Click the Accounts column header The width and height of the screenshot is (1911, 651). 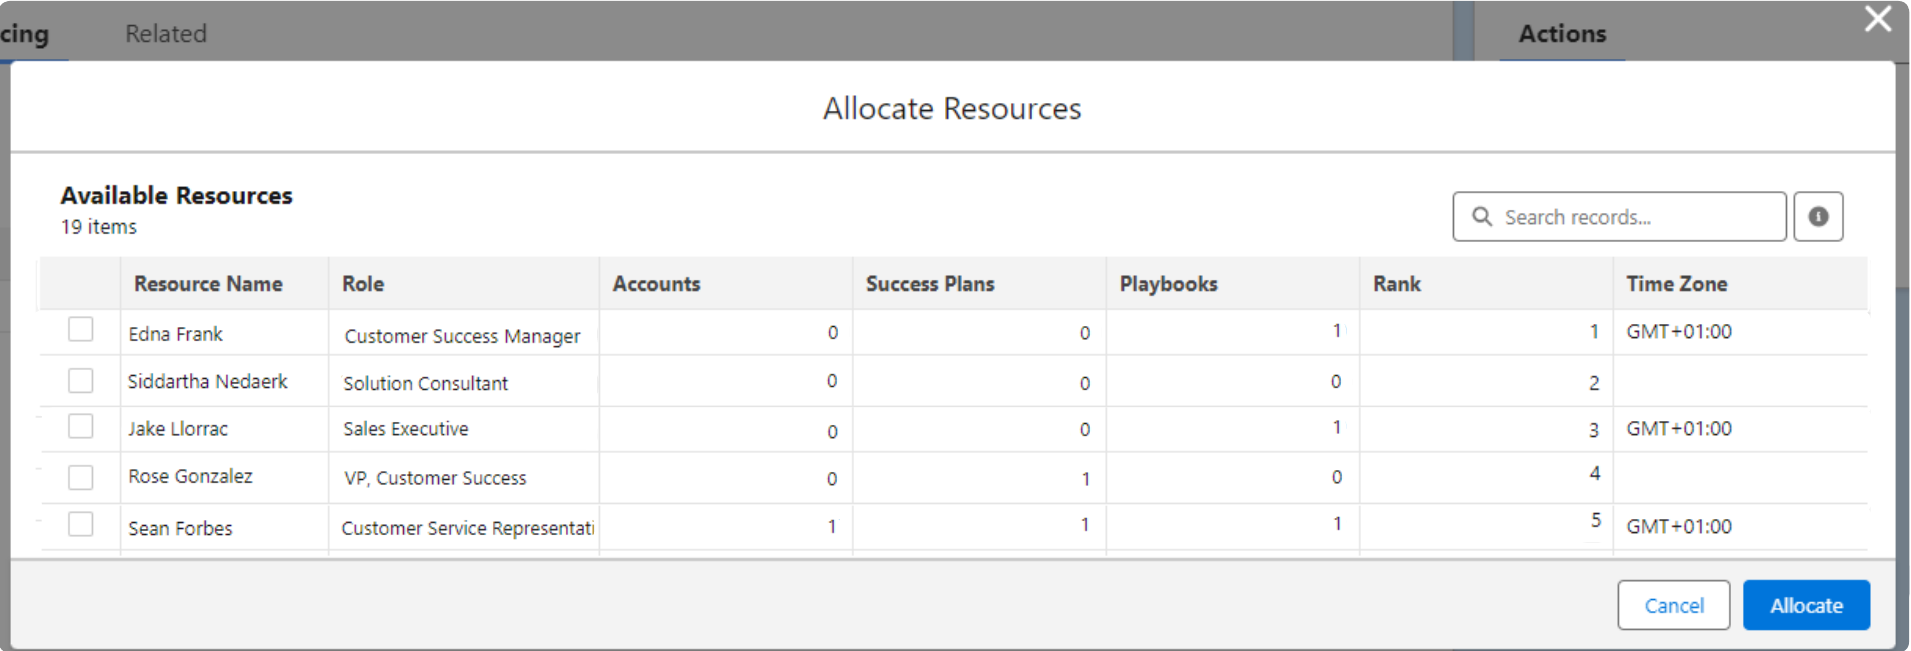pyautogui.click(x=656, y=284)
